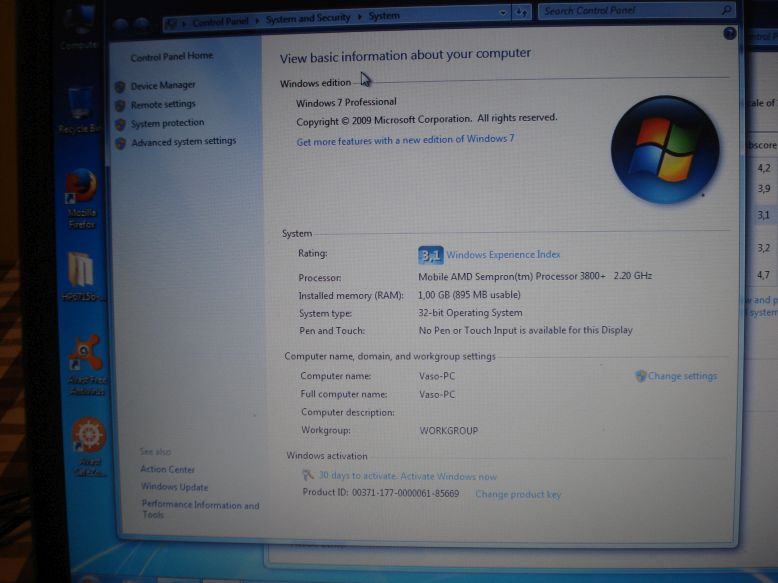Image resolution: width=778 pixels, height=583 pixels.
Task: Select the Mozilla Firefox desktop icon
Action: [x=82, y=199]
